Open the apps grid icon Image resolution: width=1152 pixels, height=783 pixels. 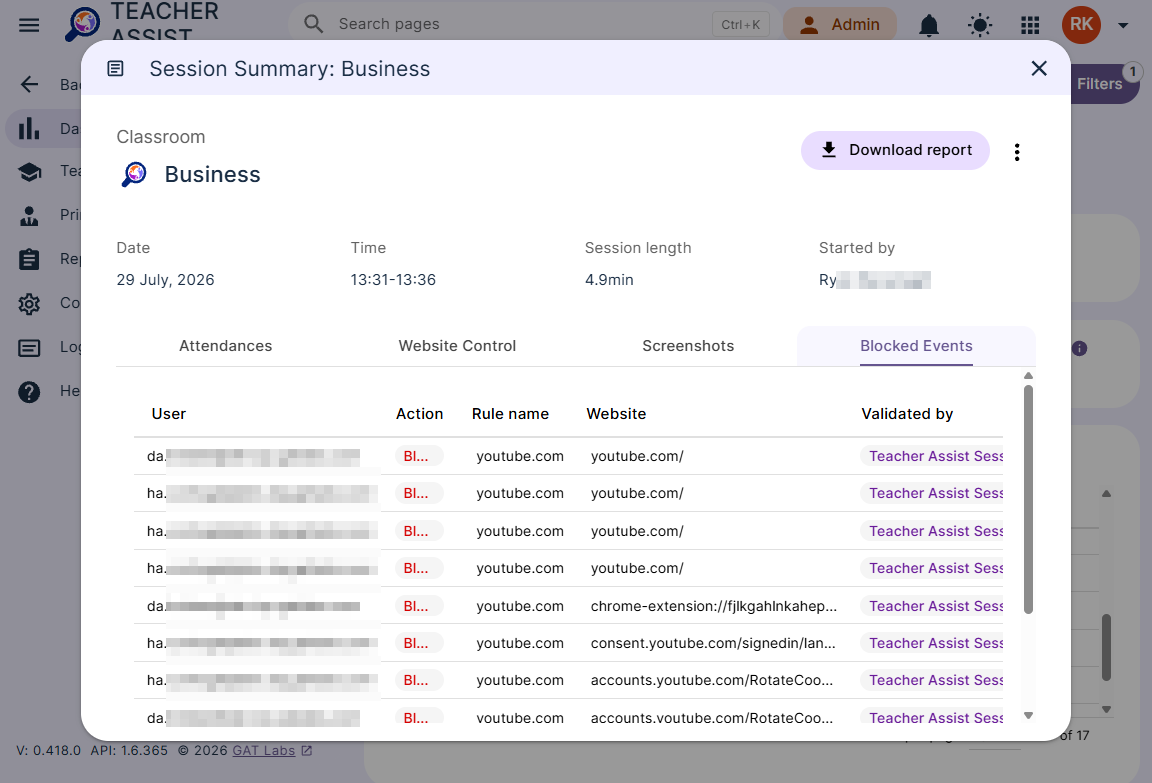click(x=1030, y=25)
